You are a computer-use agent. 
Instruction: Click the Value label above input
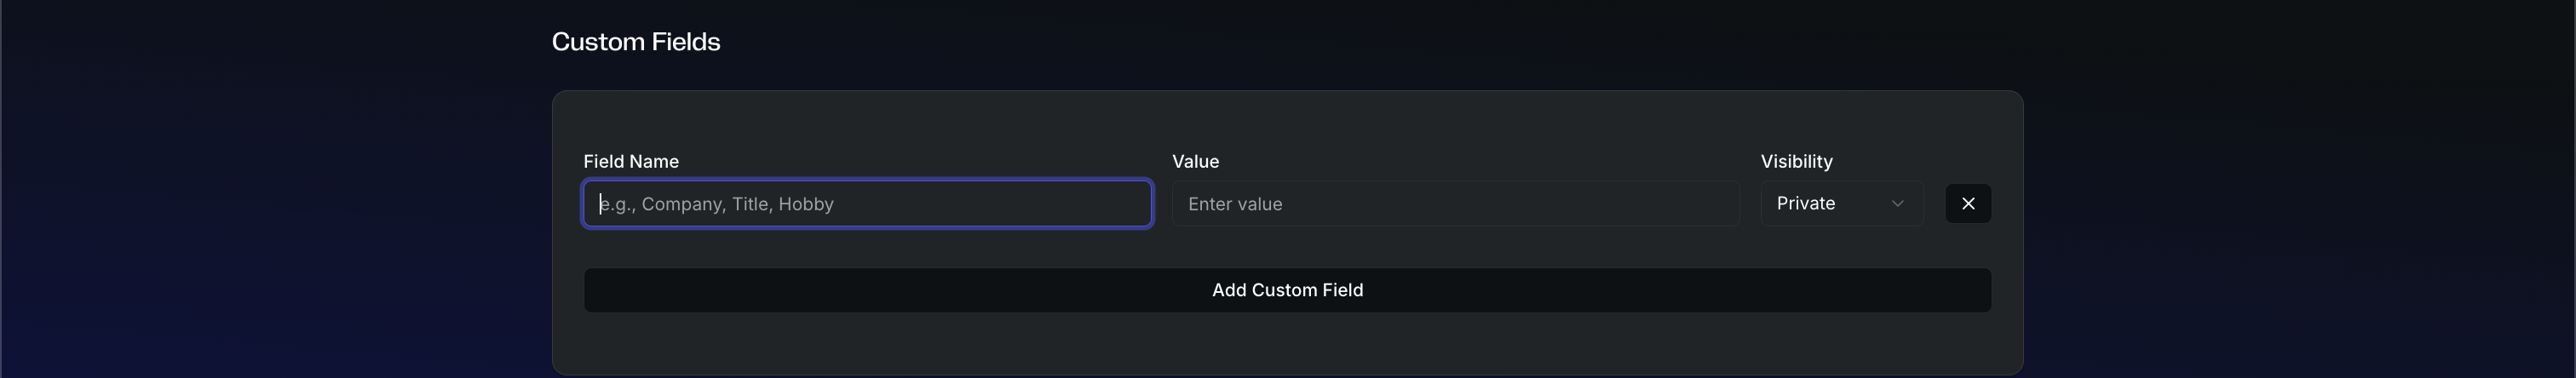point(1195,162)
